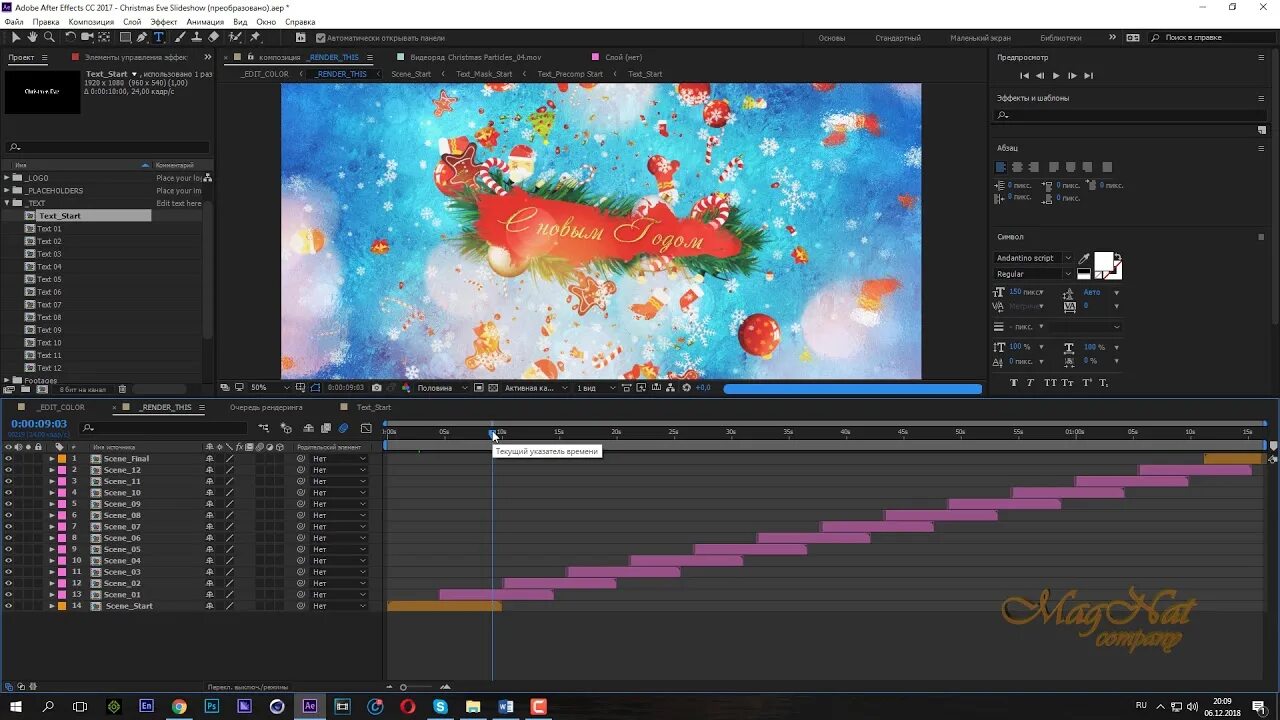This screenshot has width=1280, height=720.
Task: Hide the Scene_01 layer eye toggle
Action: (9, 595)
